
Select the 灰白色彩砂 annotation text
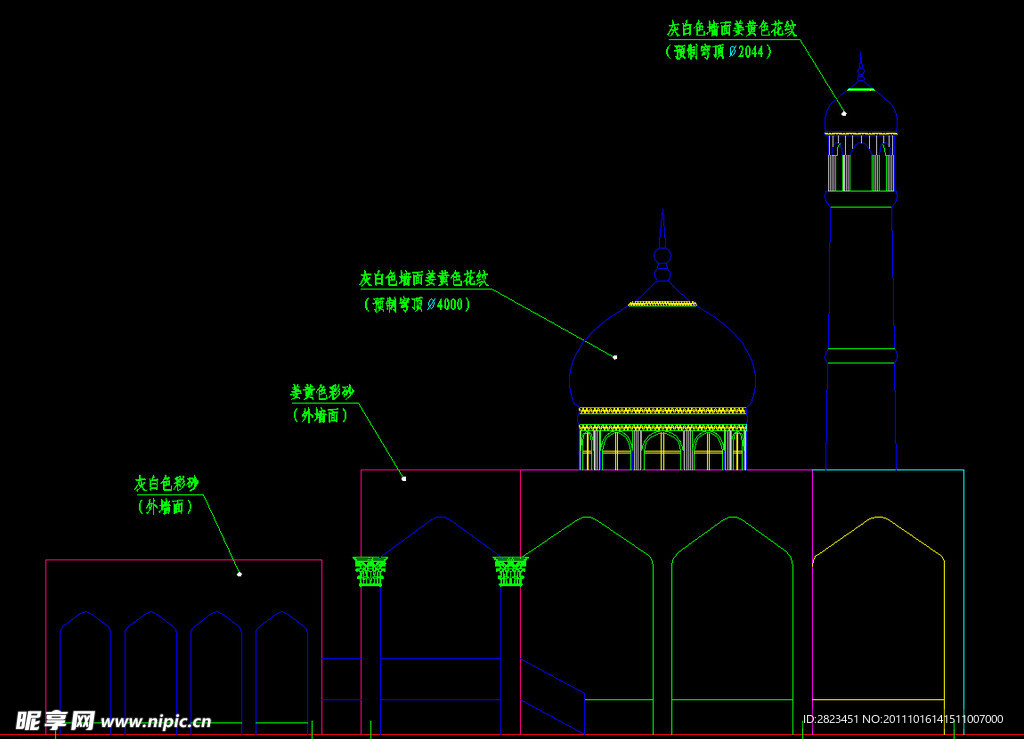pyautogui.click(x=167, y=483)
